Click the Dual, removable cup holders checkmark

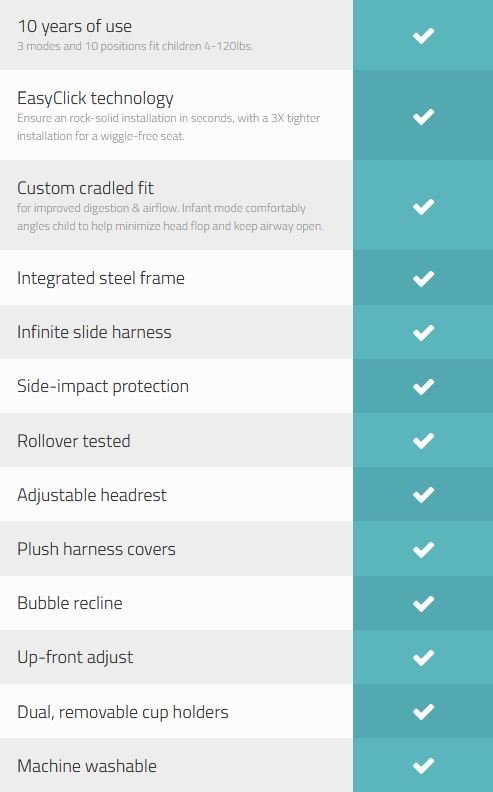click(423, 711)
